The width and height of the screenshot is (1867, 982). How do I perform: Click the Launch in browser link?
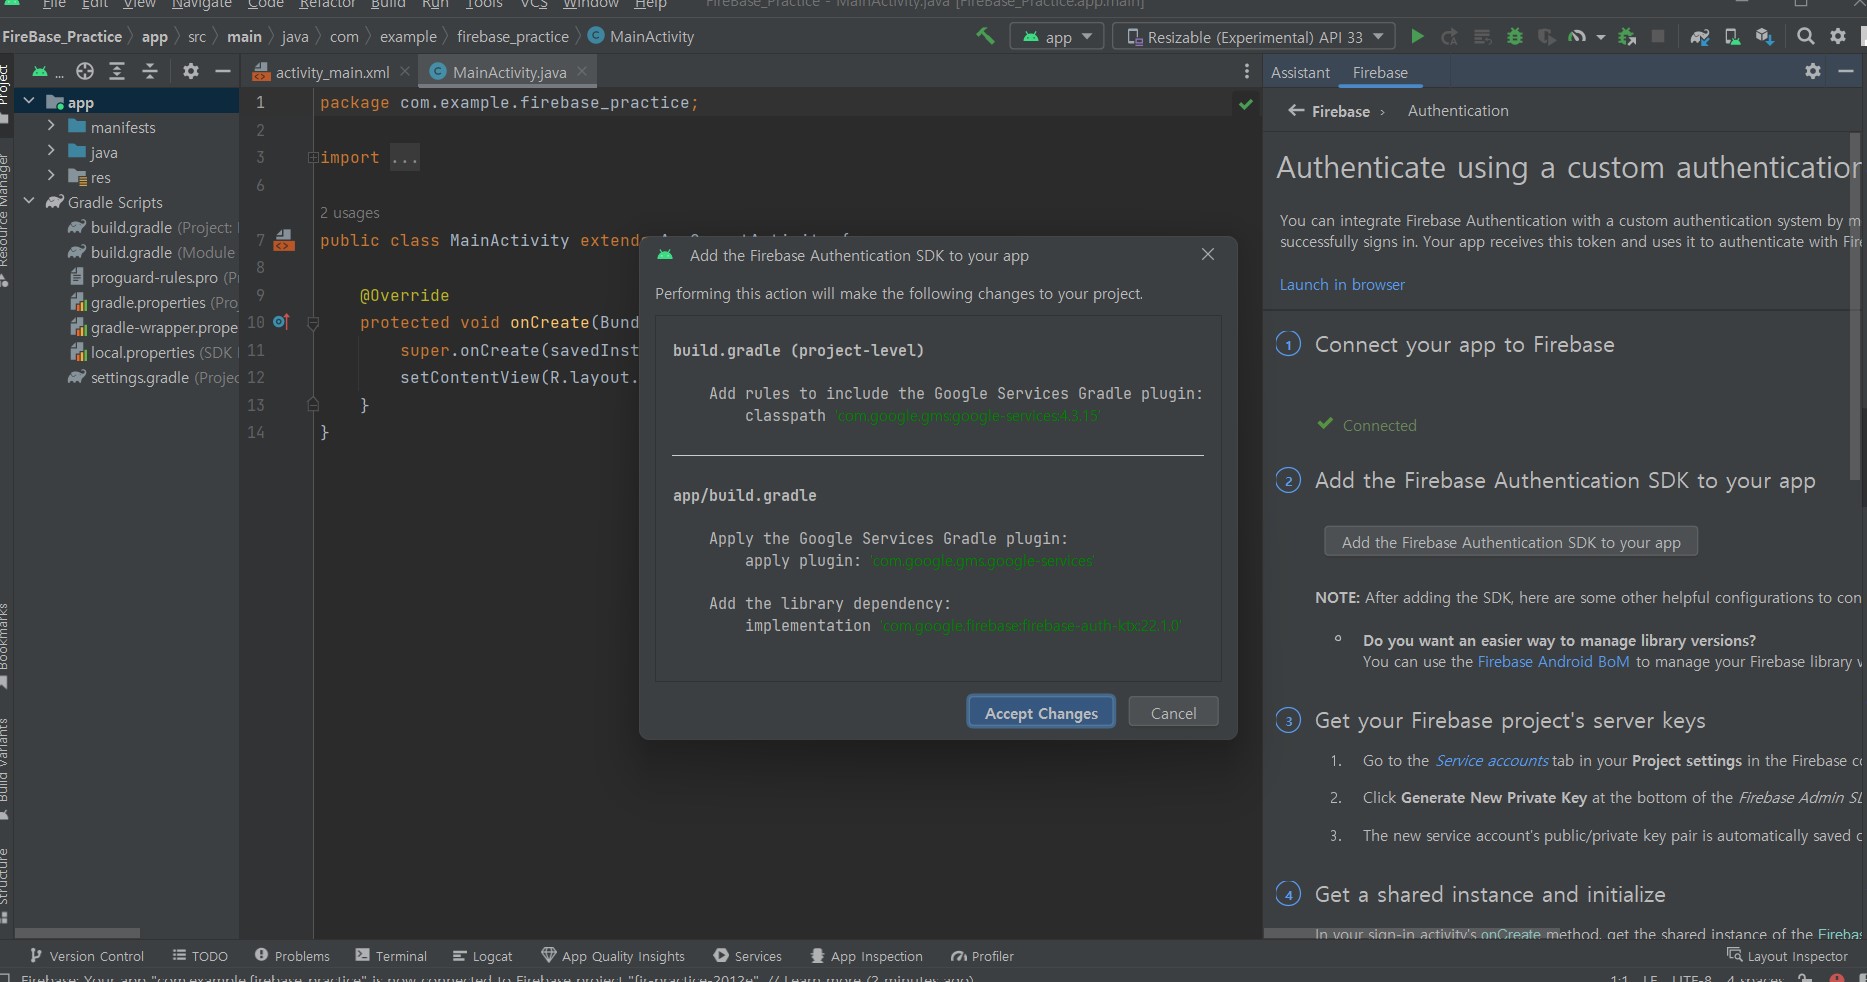tap(1342, 285)
